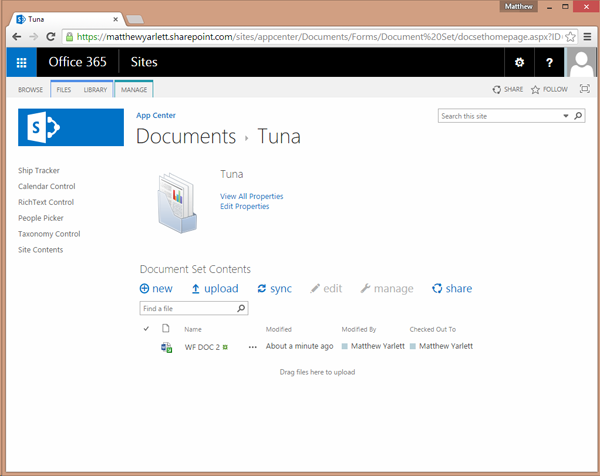This screenshot has width=600, height=476.
Task: Click the upload button in Document Set Contents
Action: [215, 289]
